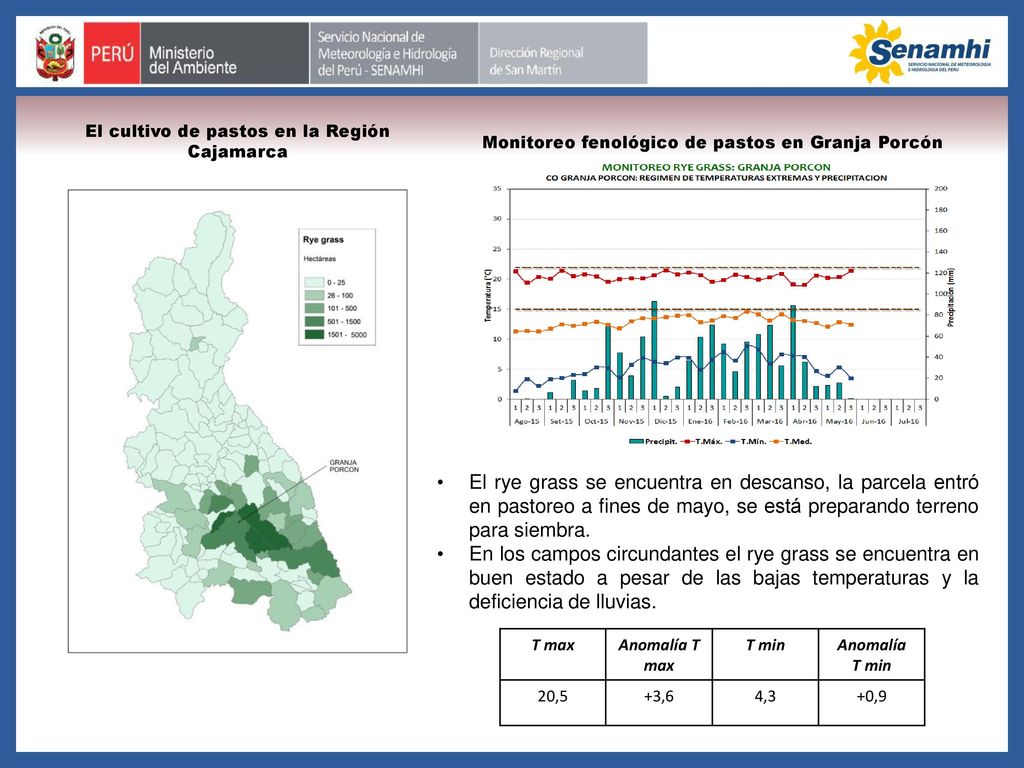Click the GRANJA PORCON map label
The image size is (1024, 768).
coord(344,466)
